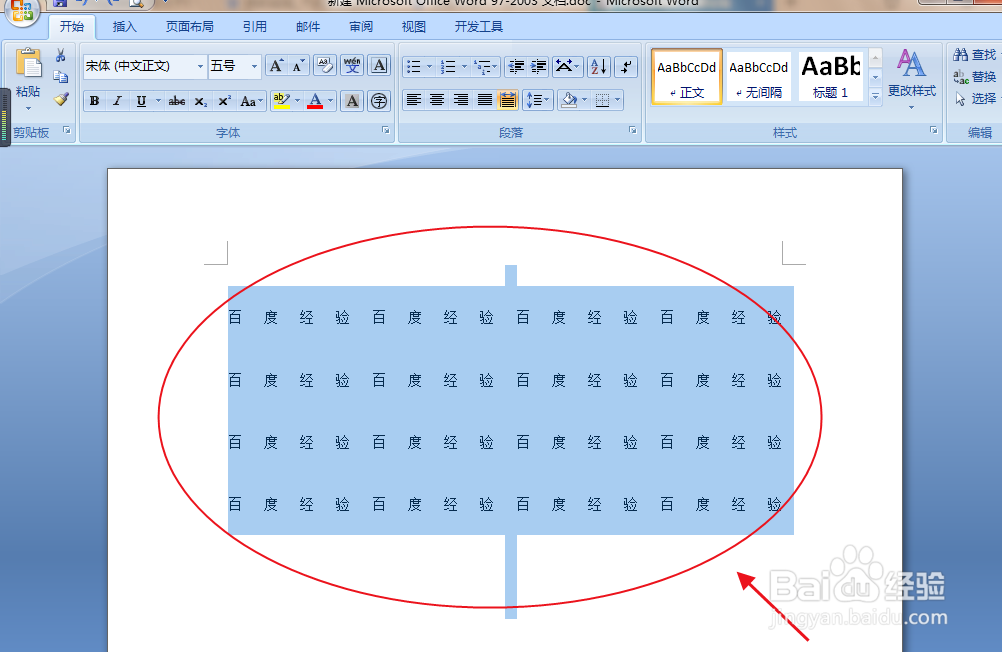Select 标题 1 style thumbnail
The image size is (1002, 652).
(831, 77)
